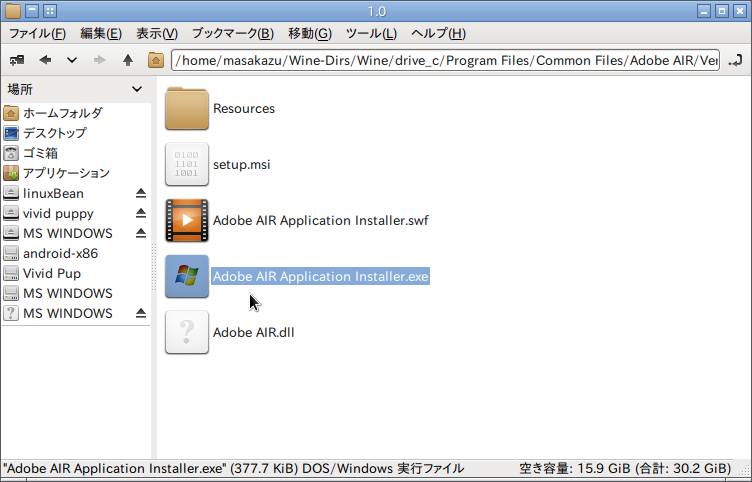Open a new window with toolbar icon
The height and width of the screenshot is (482, 752).
(x=17, y=60)
